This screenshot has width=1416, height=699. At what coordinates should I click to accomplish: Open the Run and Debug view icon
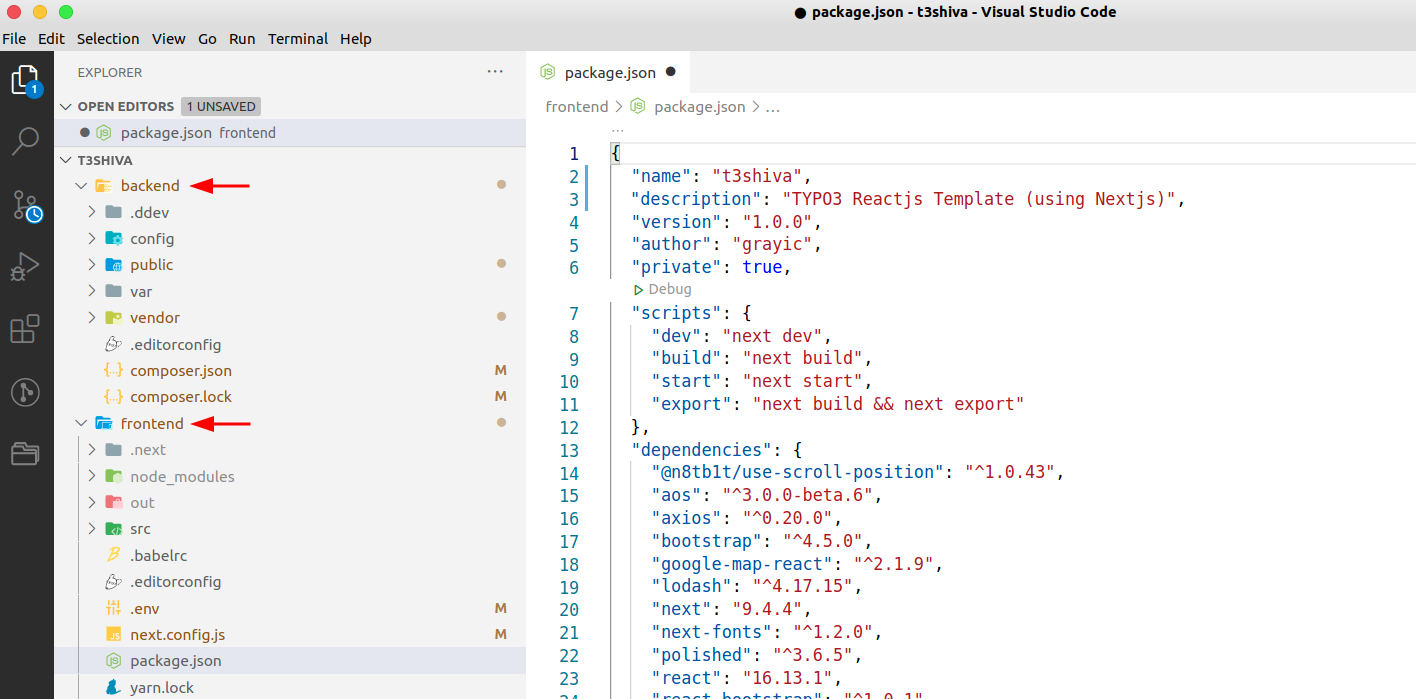(x=25, y=267)
